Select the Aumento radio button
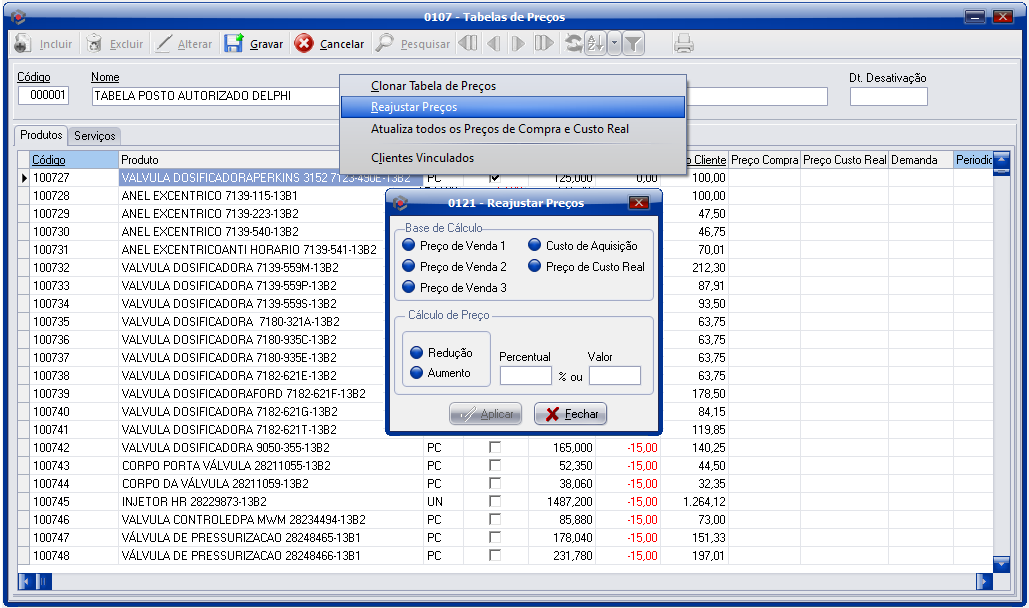 (417, 373)
